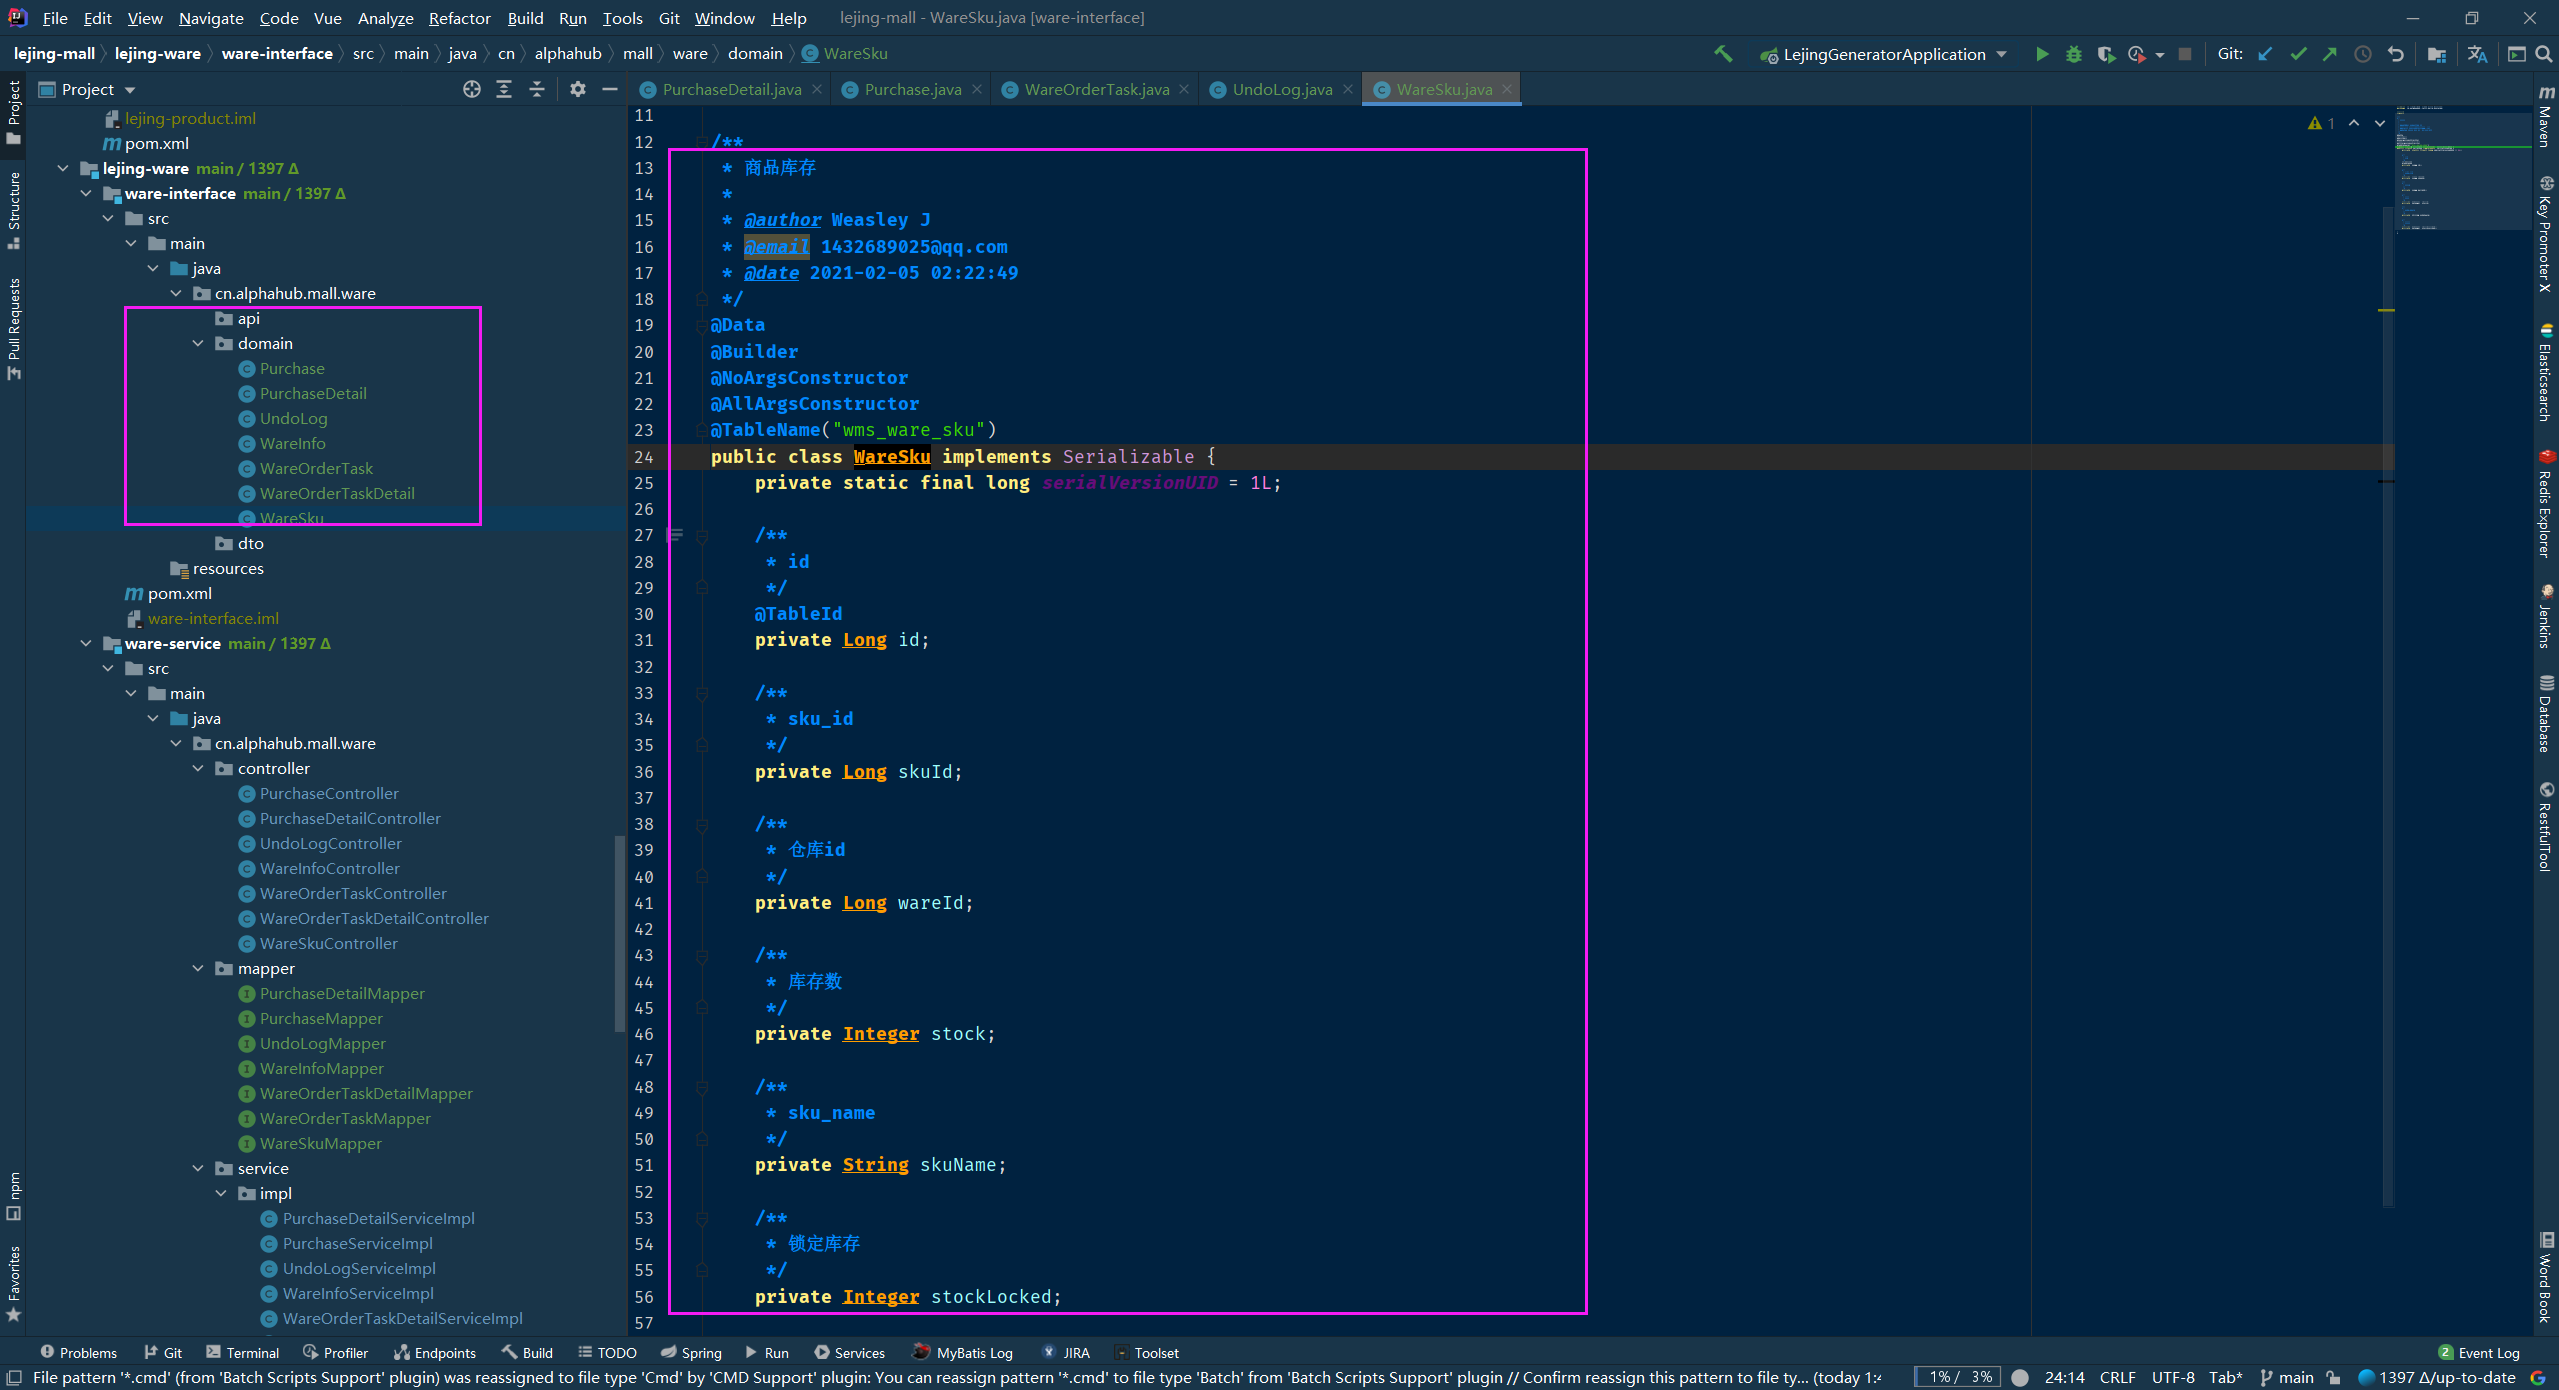Collapse the mapper package folder
Screen dimensions: 2559x1390
point(198,968)
